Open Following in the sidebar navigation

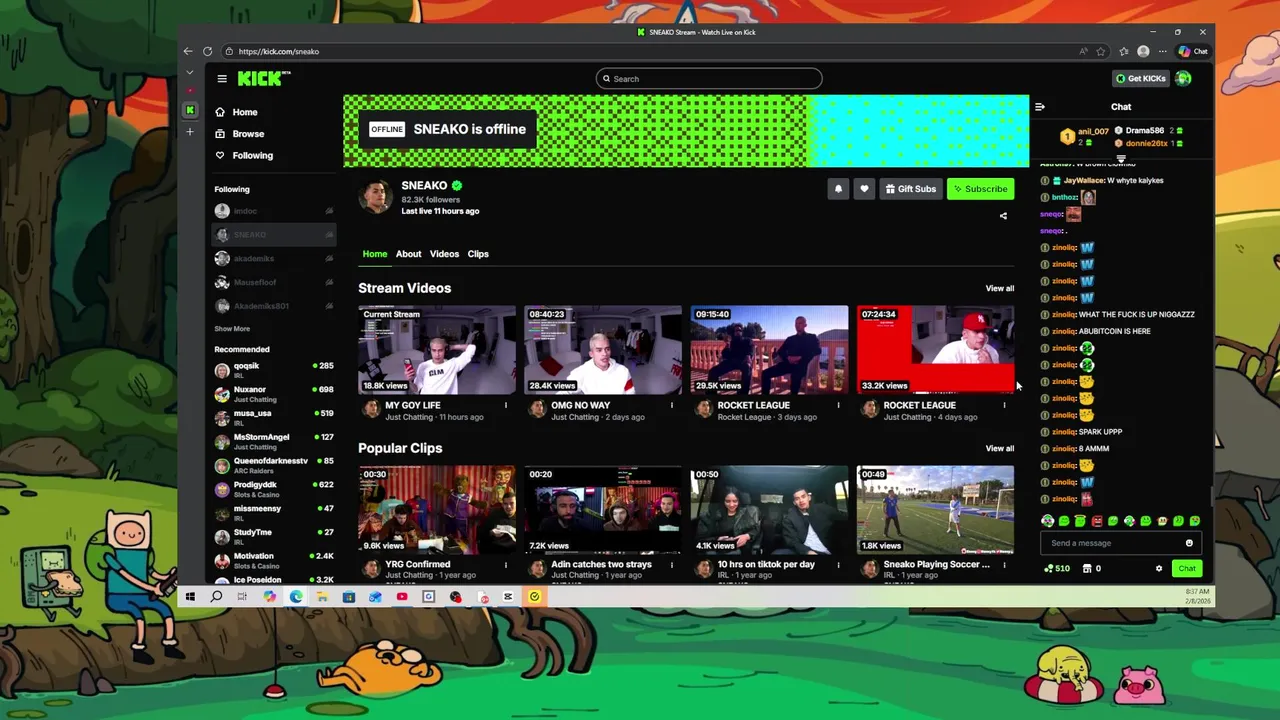tap(244, 156)
